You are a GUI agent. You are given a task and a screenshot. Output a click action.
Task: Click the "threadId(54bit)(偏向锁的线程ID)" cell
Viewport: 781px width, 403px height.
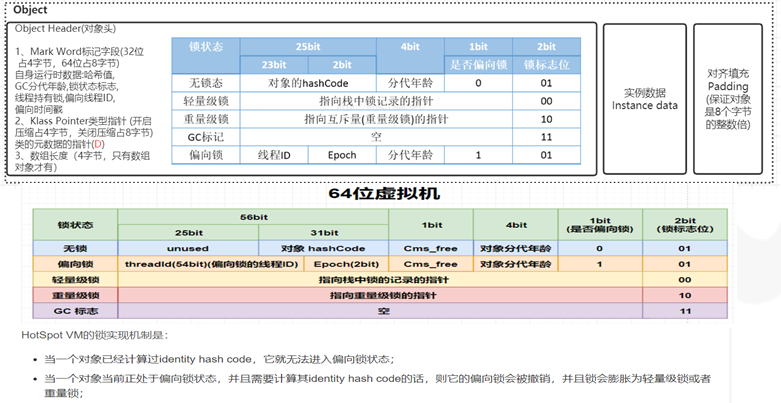tap(212, 264)
